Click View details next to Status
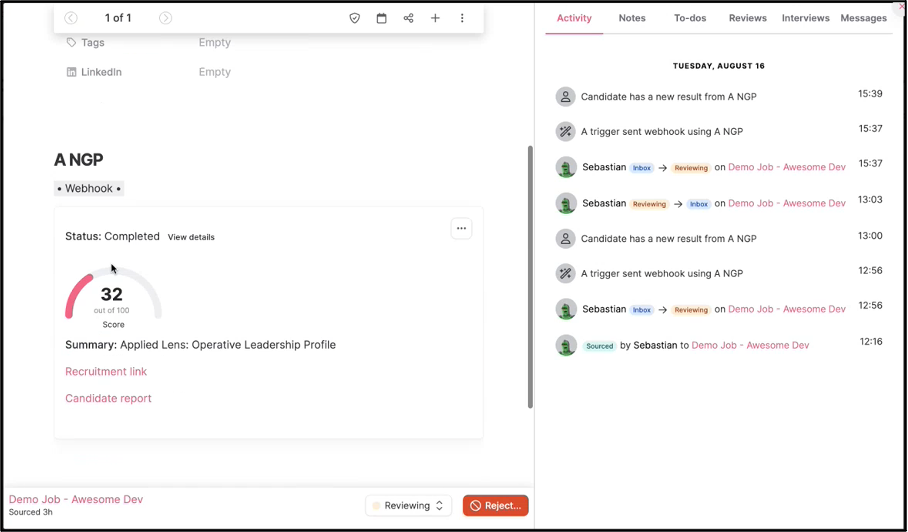The width and height of the screenshot is (908, 532). pyautogui.click(x=191, y=237)
